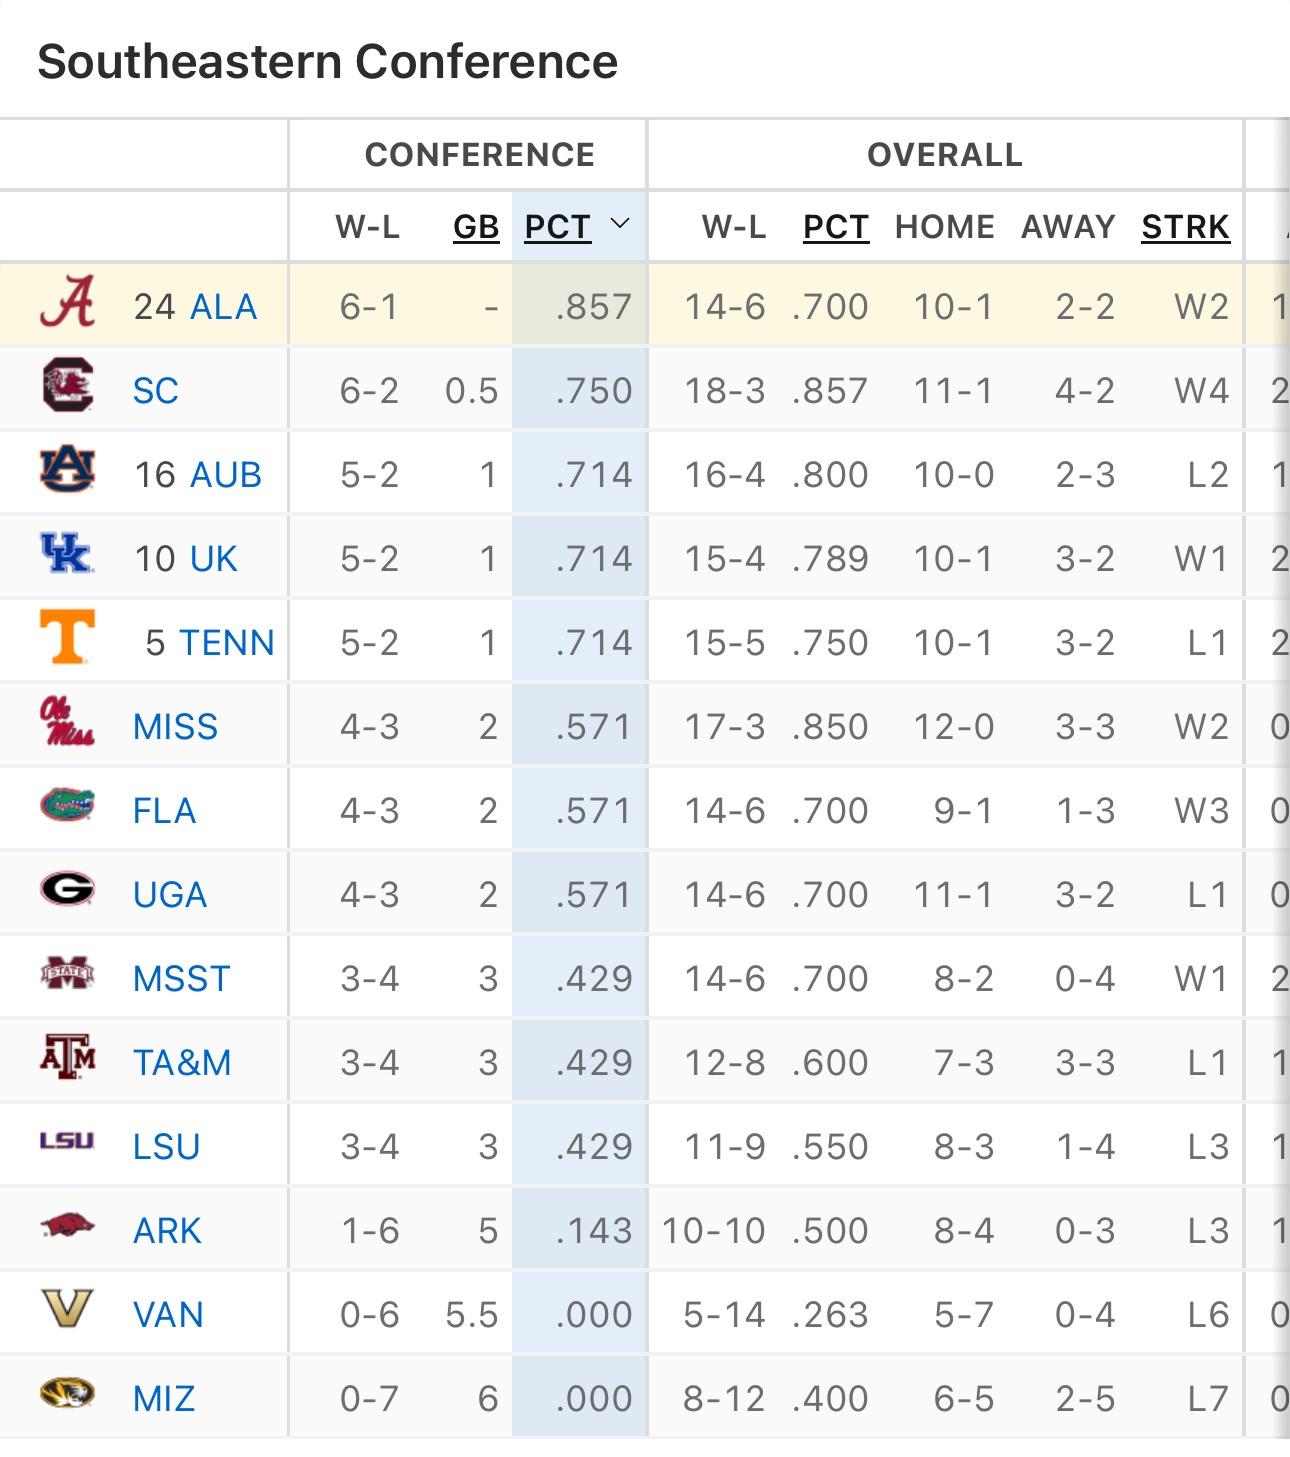1290x1457 pixels.
Task: Open the MIZ team link
Action: tap(164, 1399)
